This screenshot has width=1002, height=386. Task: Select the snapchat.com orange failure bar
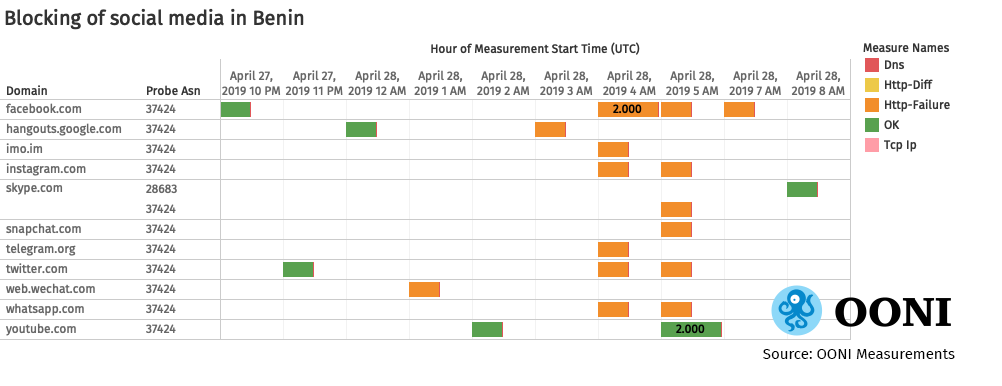(677, 229)
